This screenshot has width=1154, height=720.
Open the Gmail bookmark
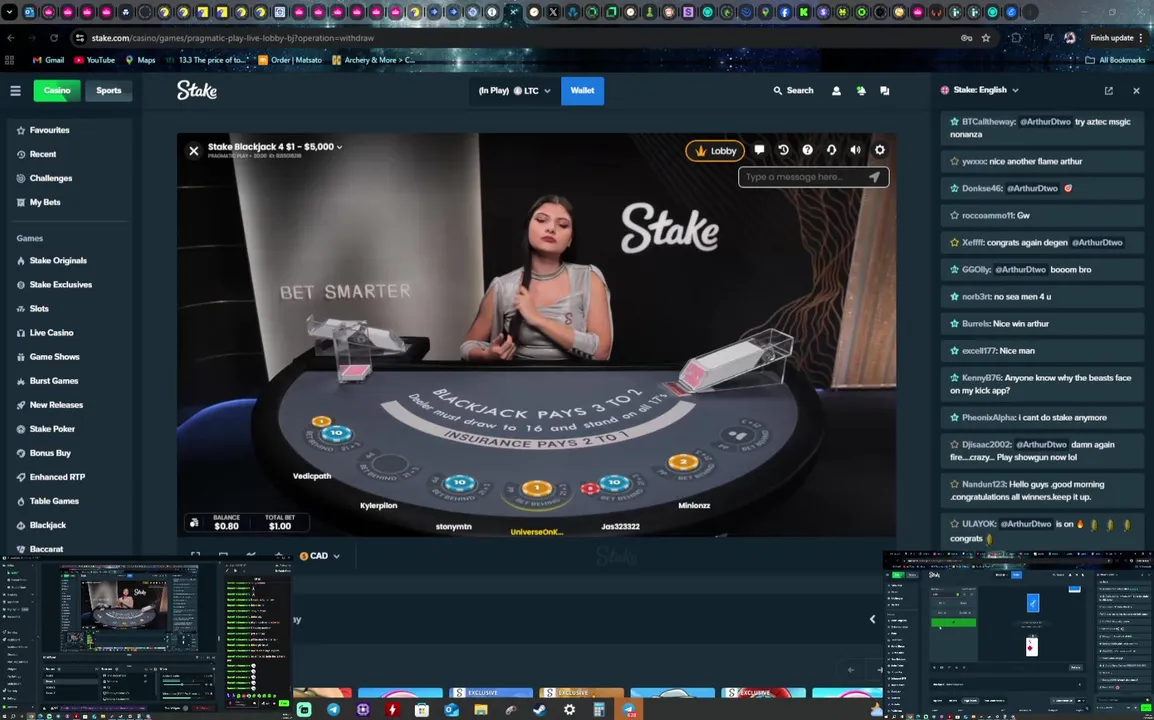click(49, 60)
